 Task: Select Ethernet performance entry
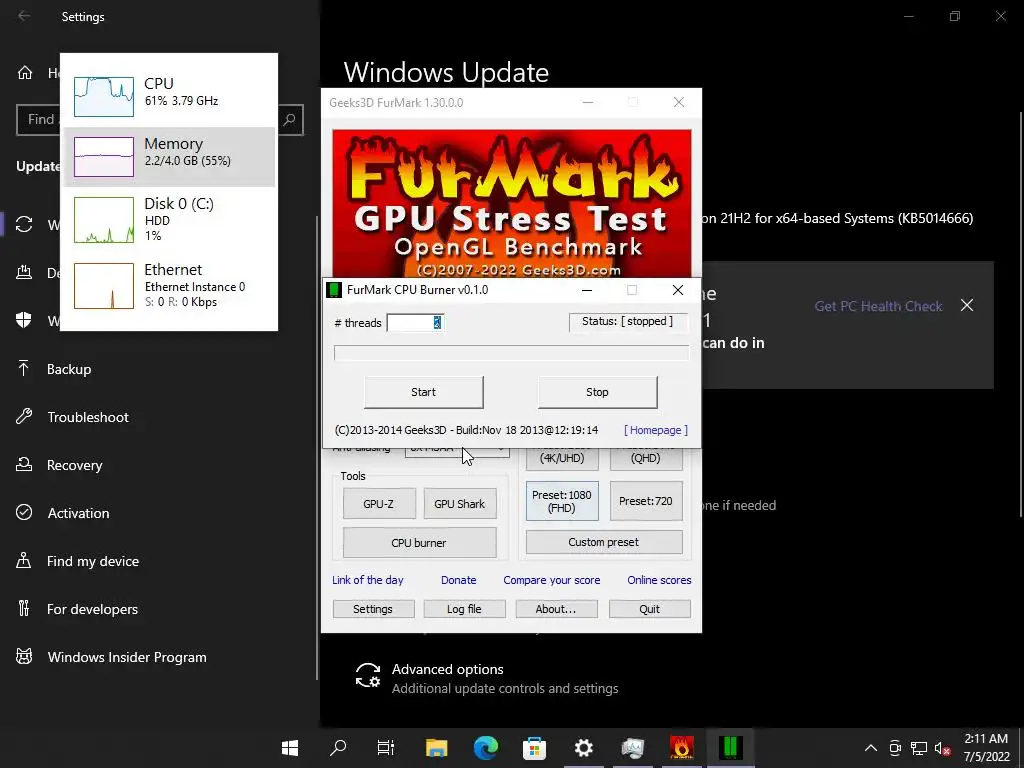169,286
